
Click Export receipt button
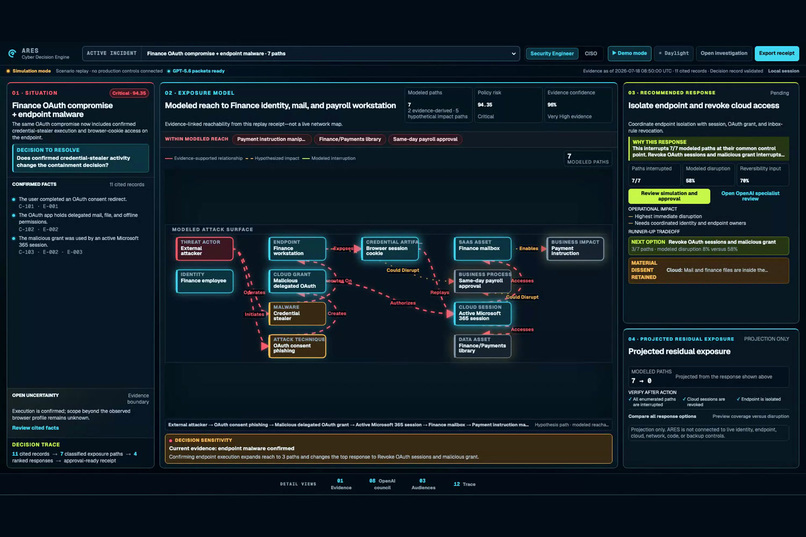pyautogui.click(x=777, y=53)
